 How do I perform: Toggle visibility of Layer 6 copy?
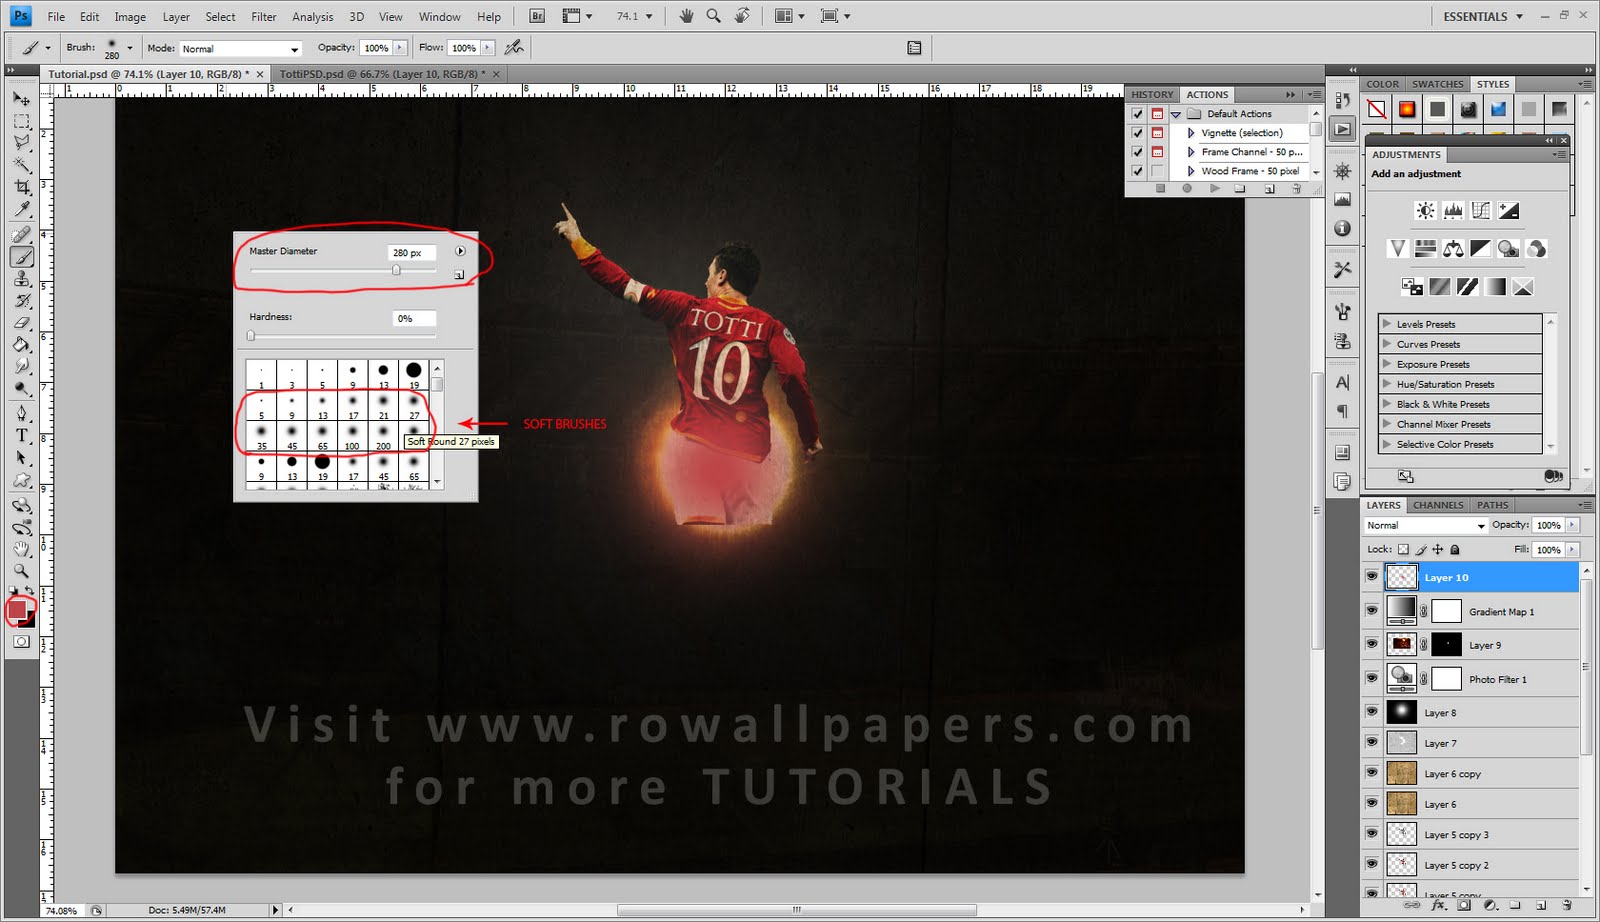point(1372,773)
